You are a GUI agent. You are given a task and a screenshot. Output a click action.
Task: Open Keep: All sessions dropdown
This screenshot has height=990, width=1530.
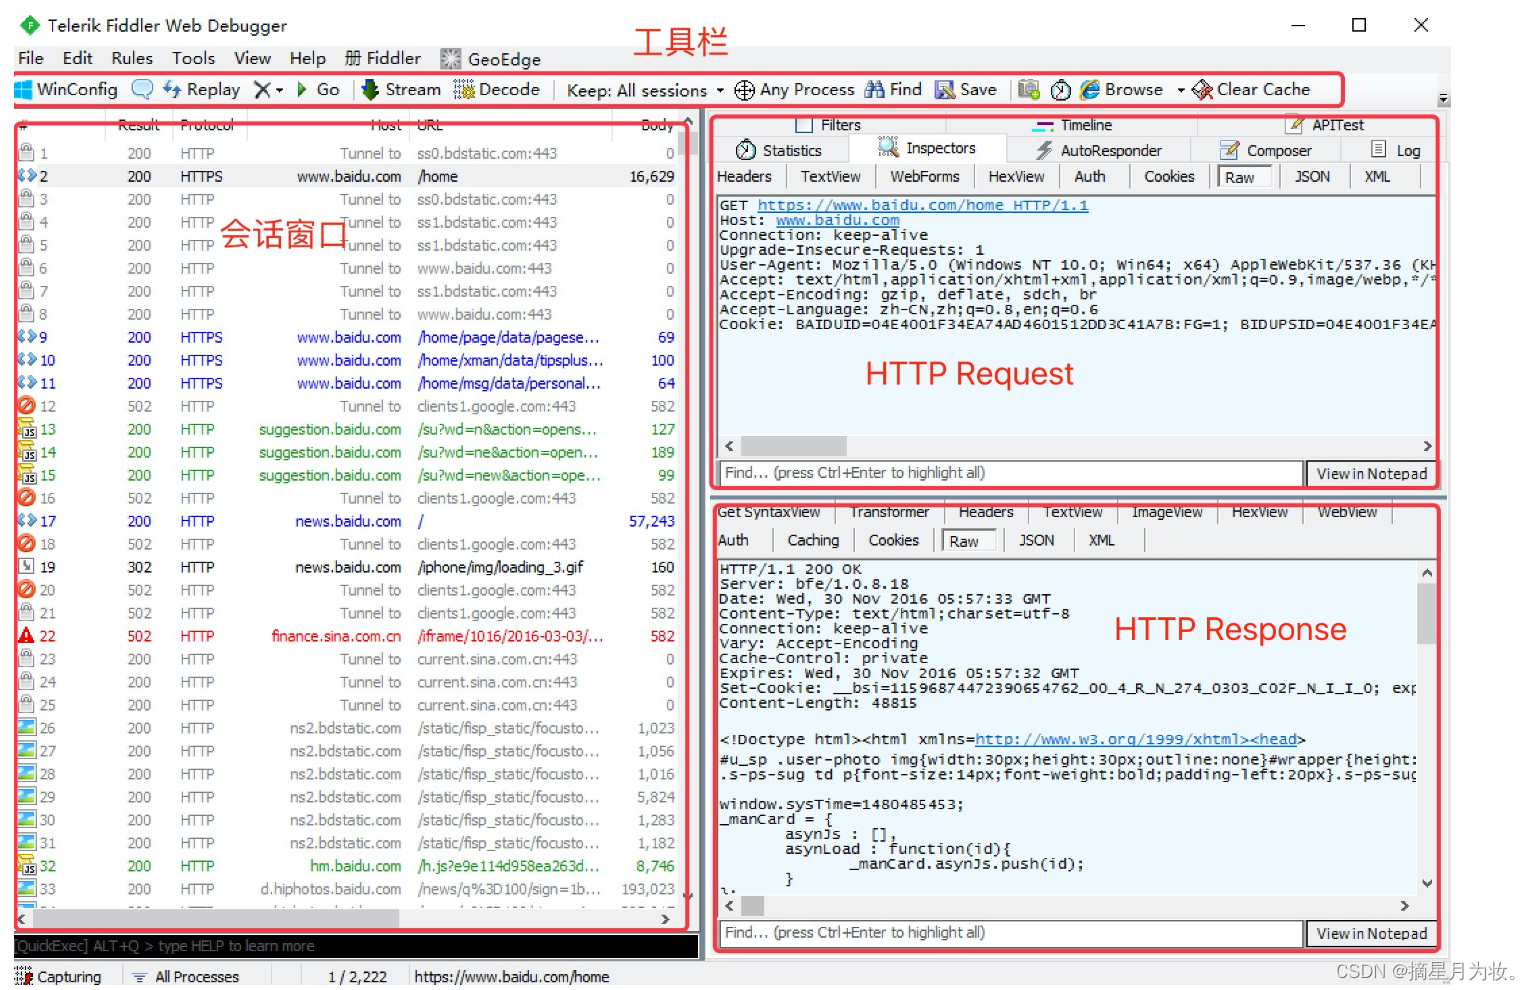(645, 90)
